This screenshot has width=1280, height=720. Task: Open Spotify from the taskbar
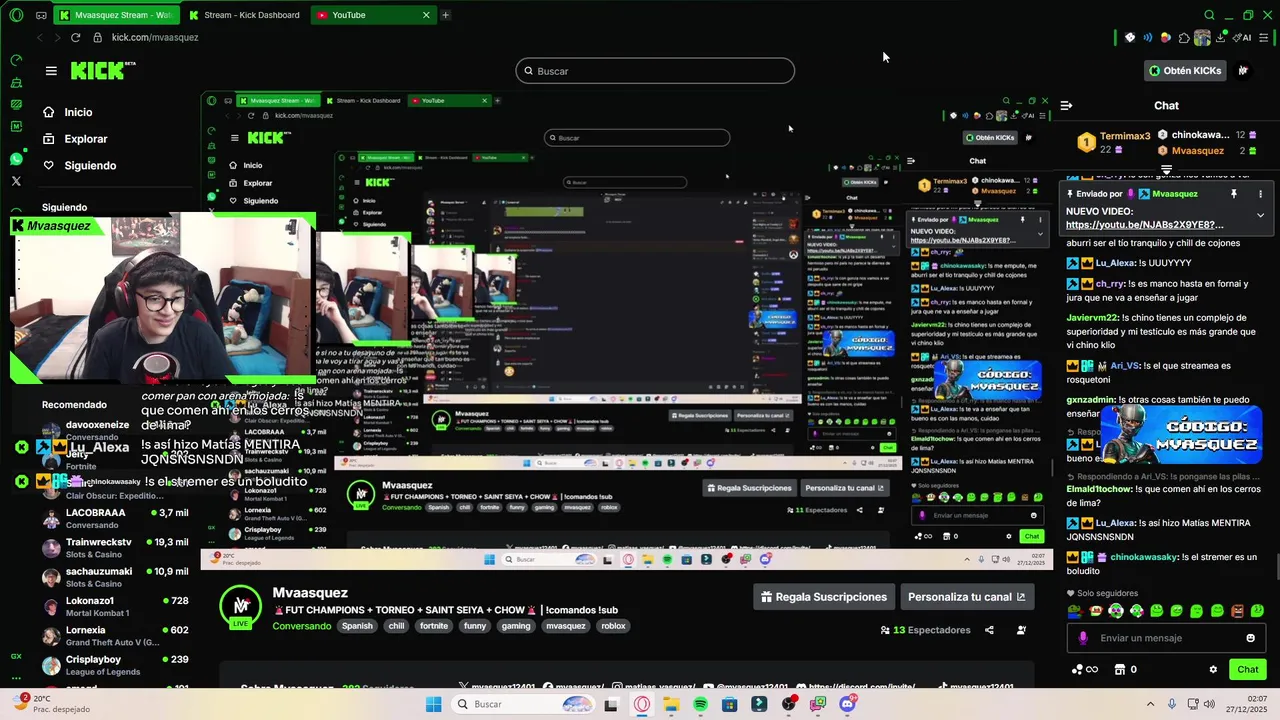[700, 704]
